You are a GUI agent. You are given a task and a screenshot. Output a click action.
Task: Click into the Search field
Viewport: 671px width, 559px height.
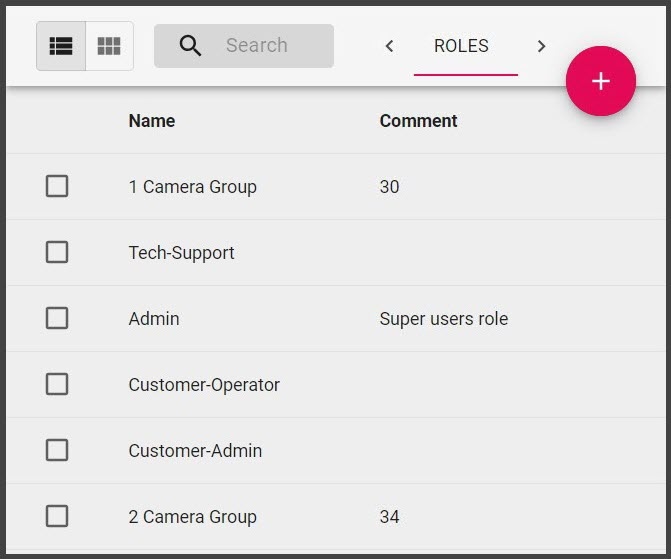point(270,46)
